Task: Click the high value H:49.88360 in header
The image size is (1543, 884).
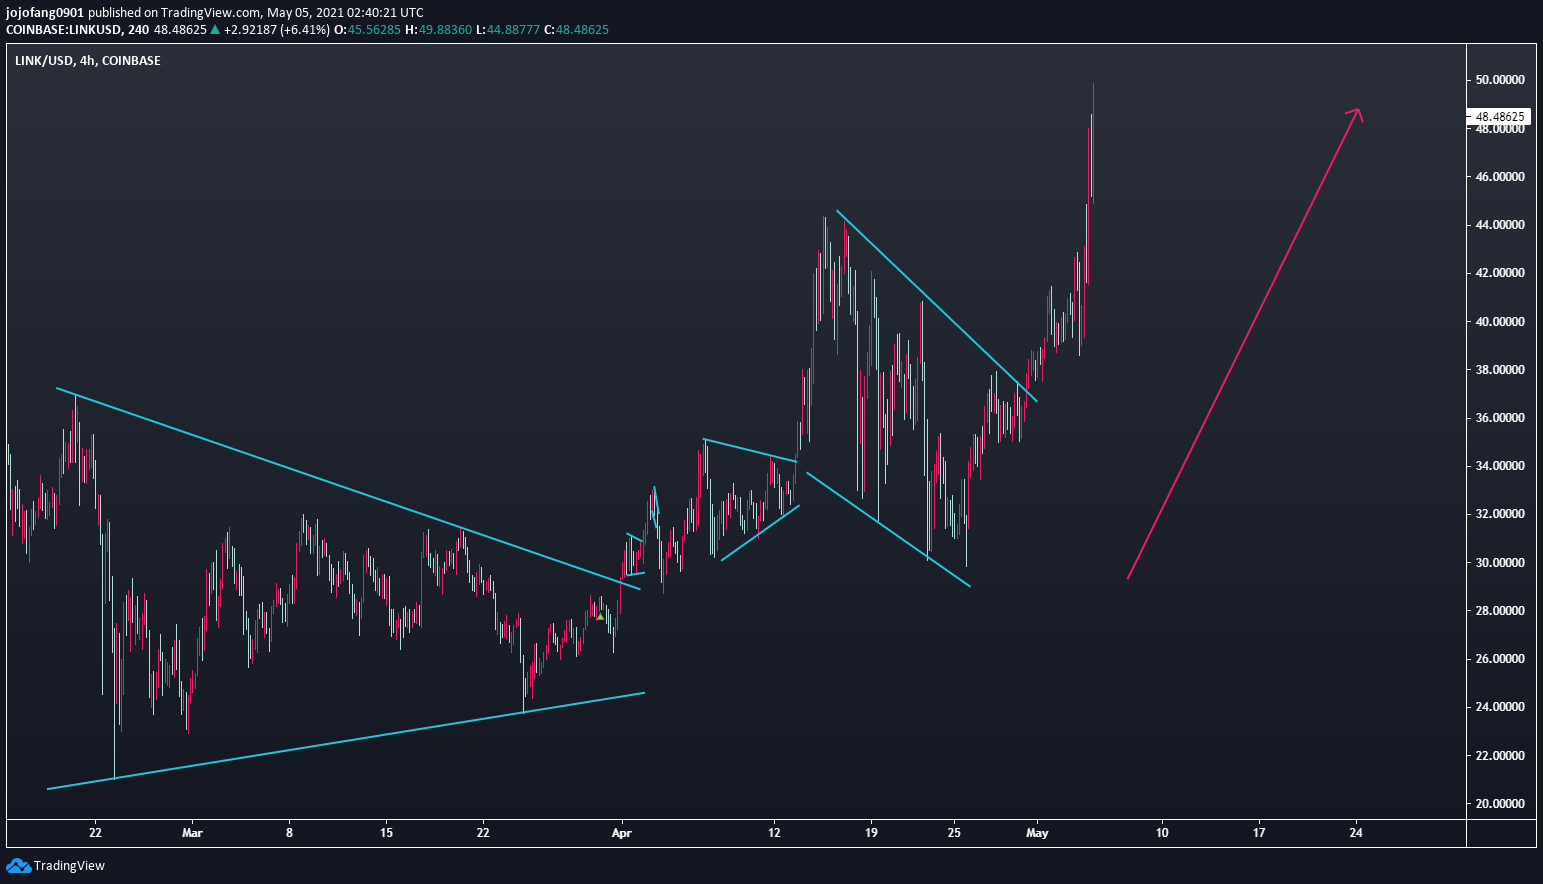Action: [x=438, y=30]
